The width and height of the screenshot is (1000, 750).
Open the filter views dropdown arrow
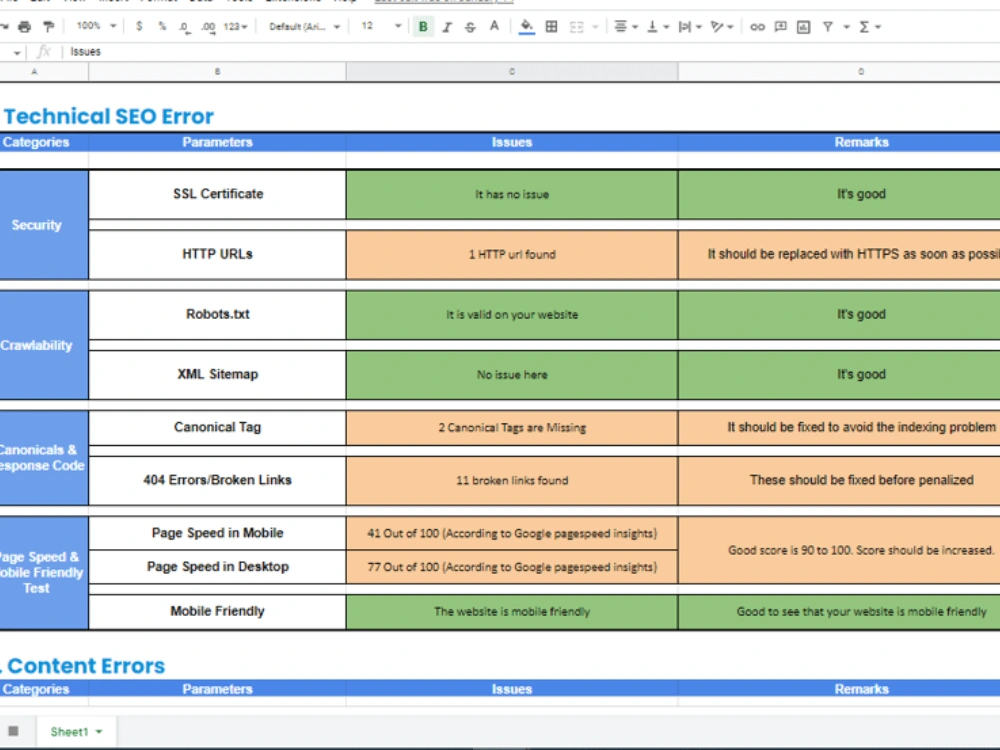847,27
